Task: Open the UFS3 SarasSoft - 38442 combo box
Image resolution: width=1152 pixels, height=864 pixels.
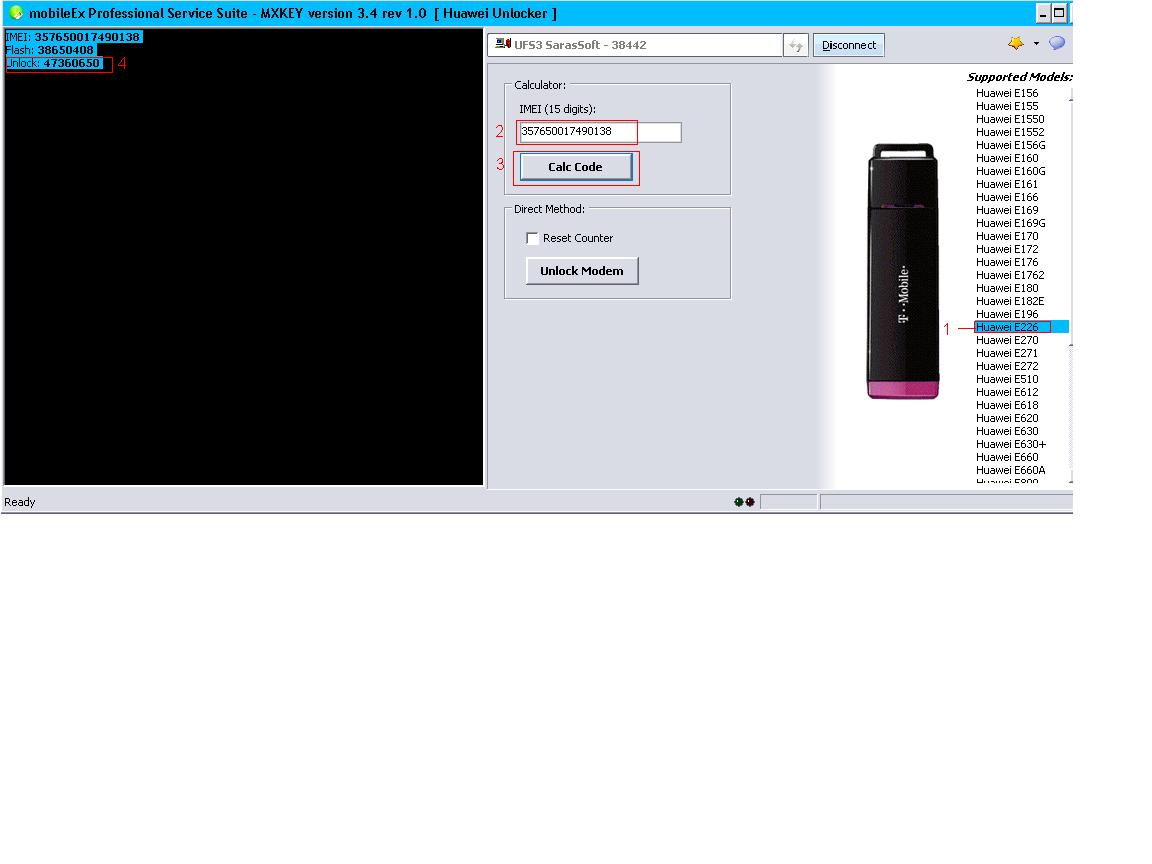Action: coord(635,45)
